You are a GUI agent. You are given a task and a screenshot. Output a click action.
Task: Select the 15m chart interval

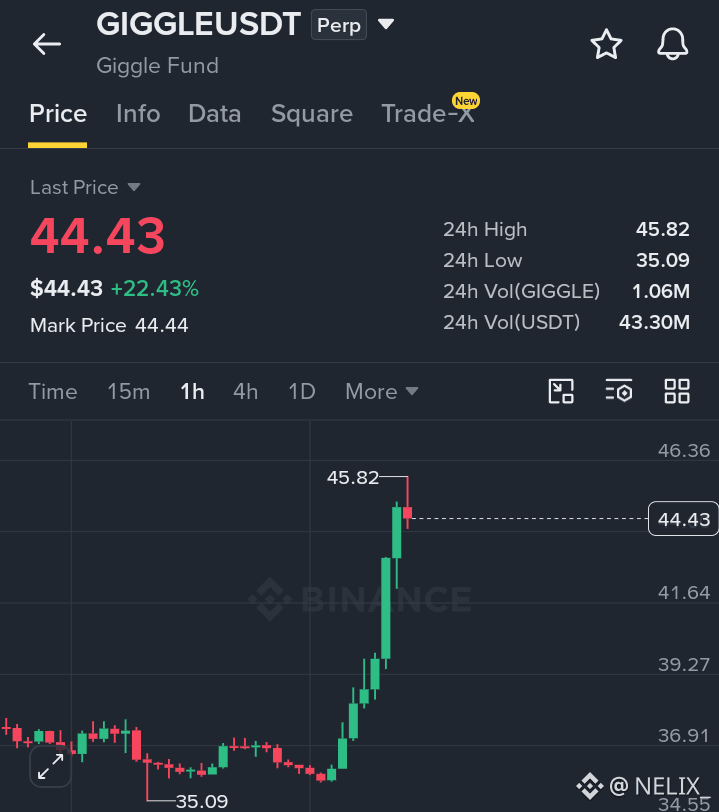click(128, 392)
